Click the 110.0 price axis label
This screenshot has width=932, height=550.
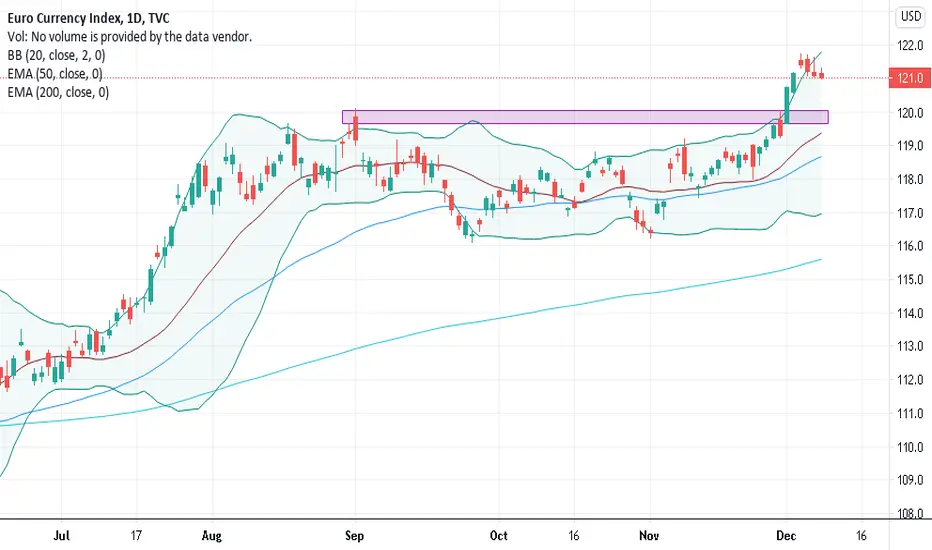[x=910, y=447]
